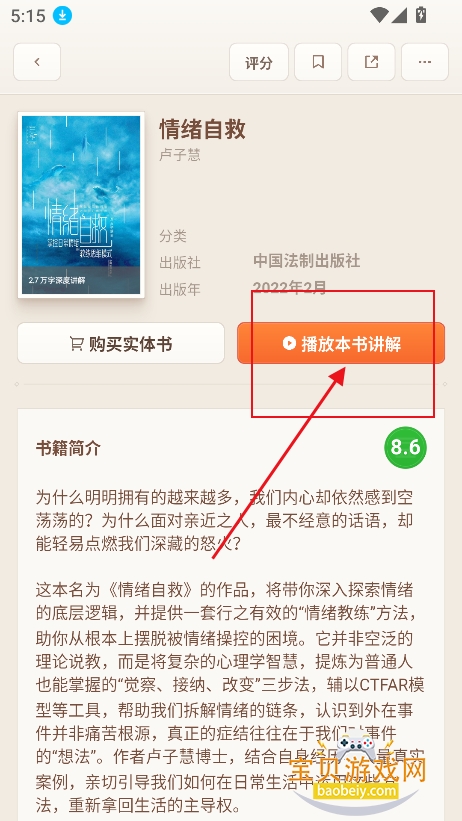The height and width of the screenshot is (821, 462).
Task: Open the 评分 rating button
Action: [x=259, y=62]
